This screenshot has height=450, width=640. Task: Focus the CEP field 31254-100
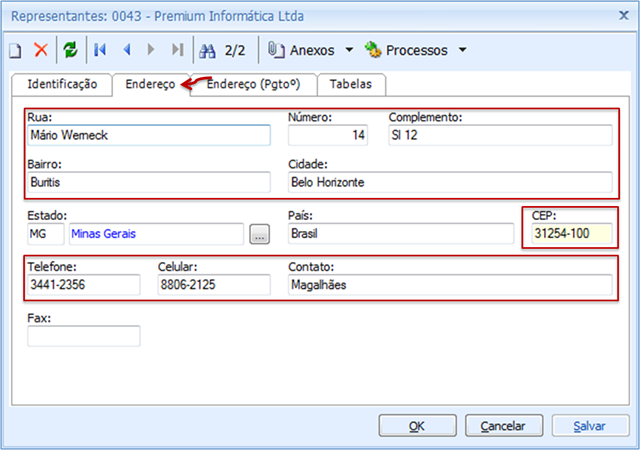(x=572, y=234)
